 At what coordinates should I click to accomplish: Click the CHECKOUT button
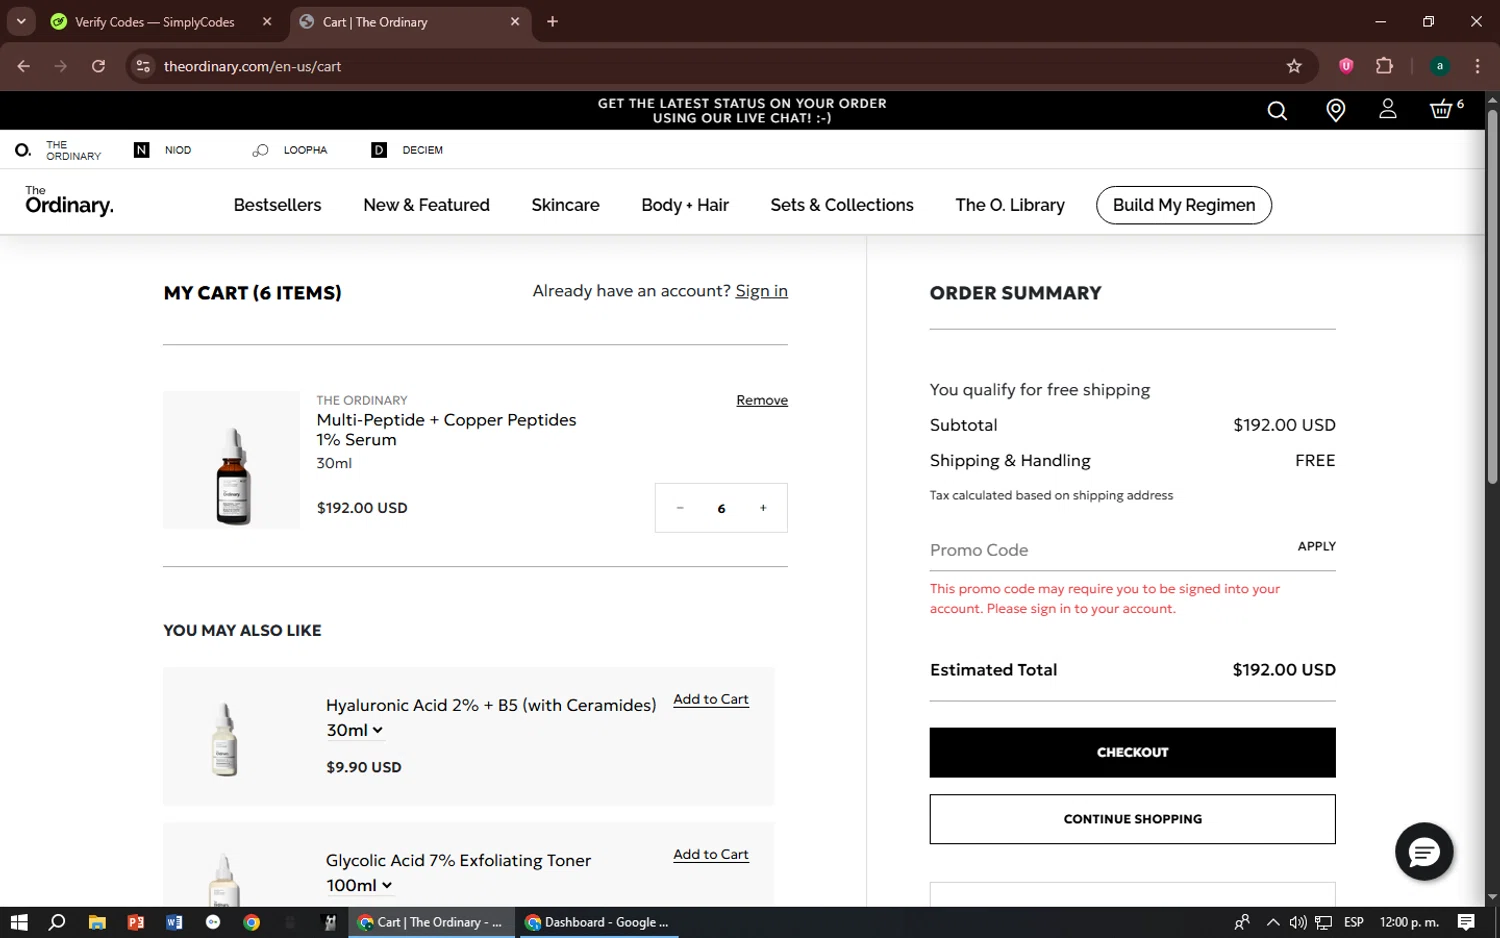pyautogui.click(x=1132, y=752)
